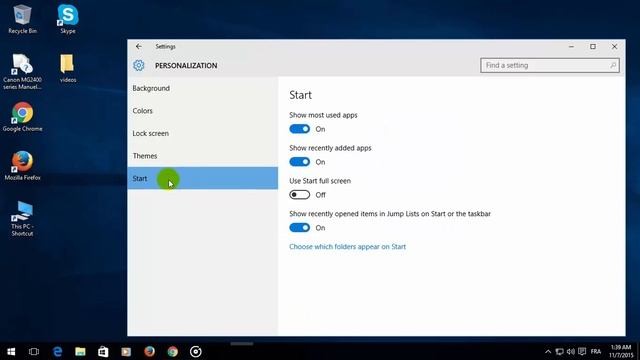This screenshot has height=360, width=640.
Task: Click the Find a setting search box
Action: pyautogui.click(x=550, y=65)
